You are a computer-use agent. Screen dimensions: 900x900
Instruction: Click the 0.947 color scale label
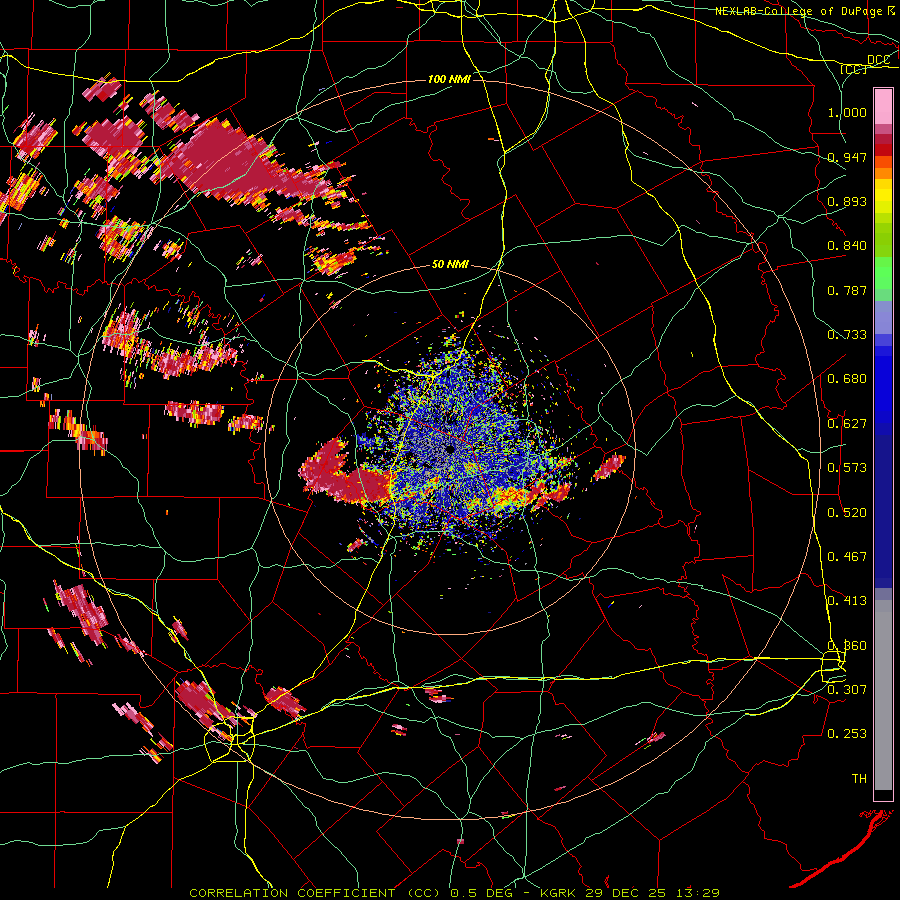coord(847,157)
